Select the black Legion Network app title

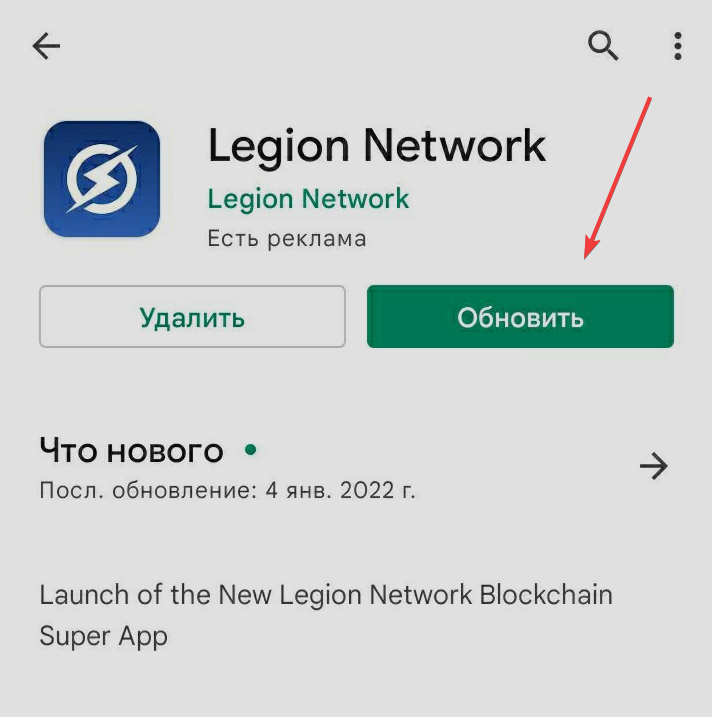377,147
